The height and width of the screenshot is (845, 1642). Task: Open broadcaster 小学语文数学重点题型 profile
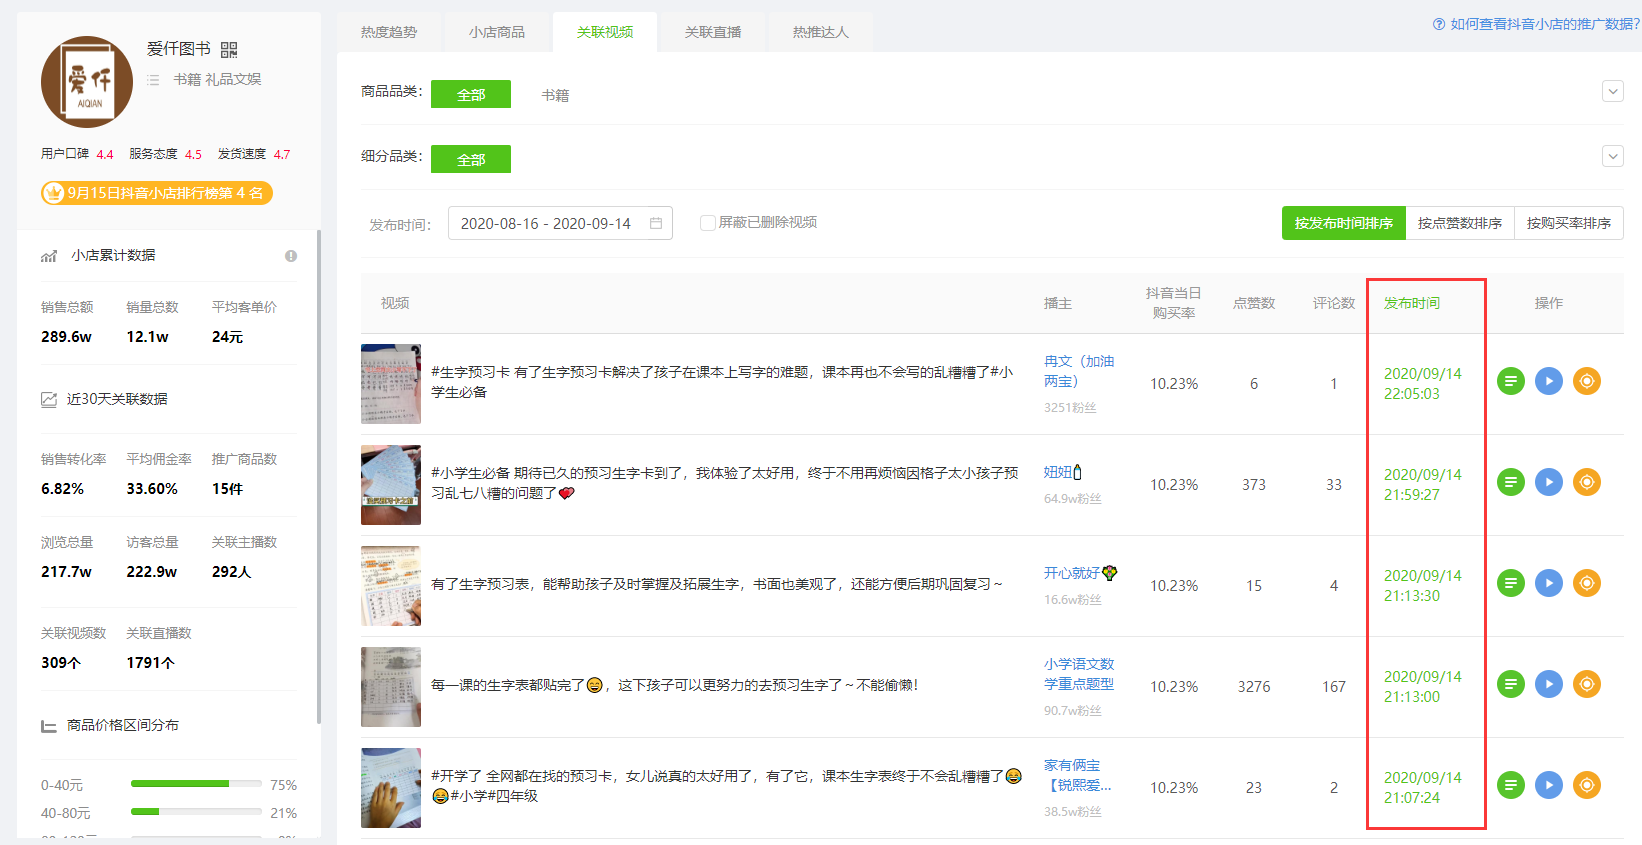(1079, 674)
